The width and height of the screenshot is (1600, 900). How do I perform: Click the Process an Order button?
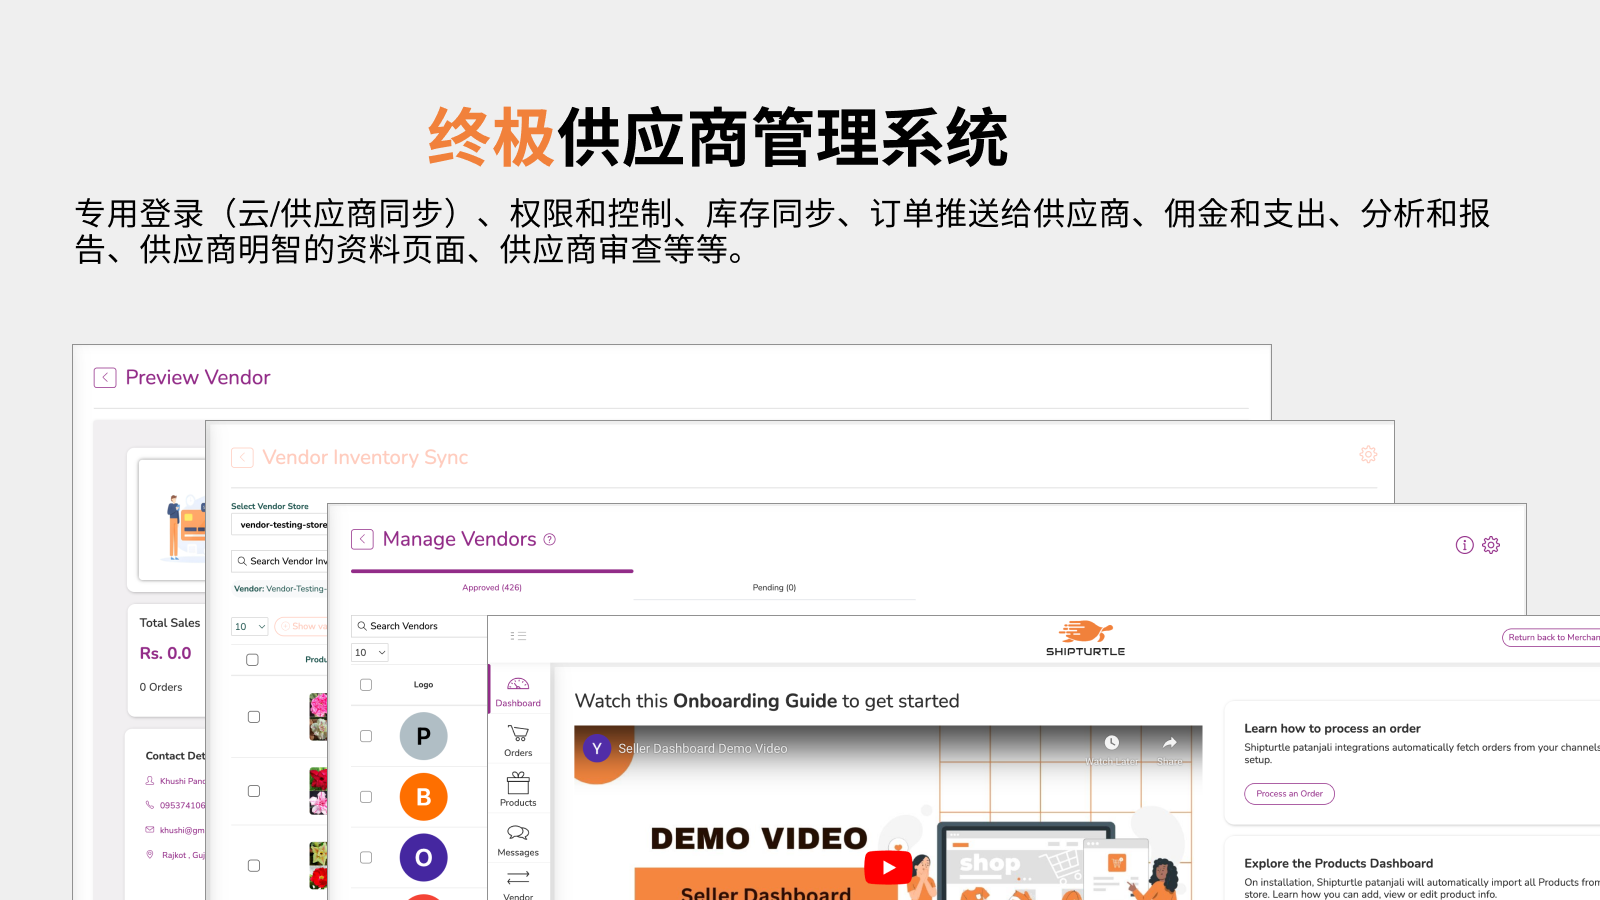[1289, 794]
